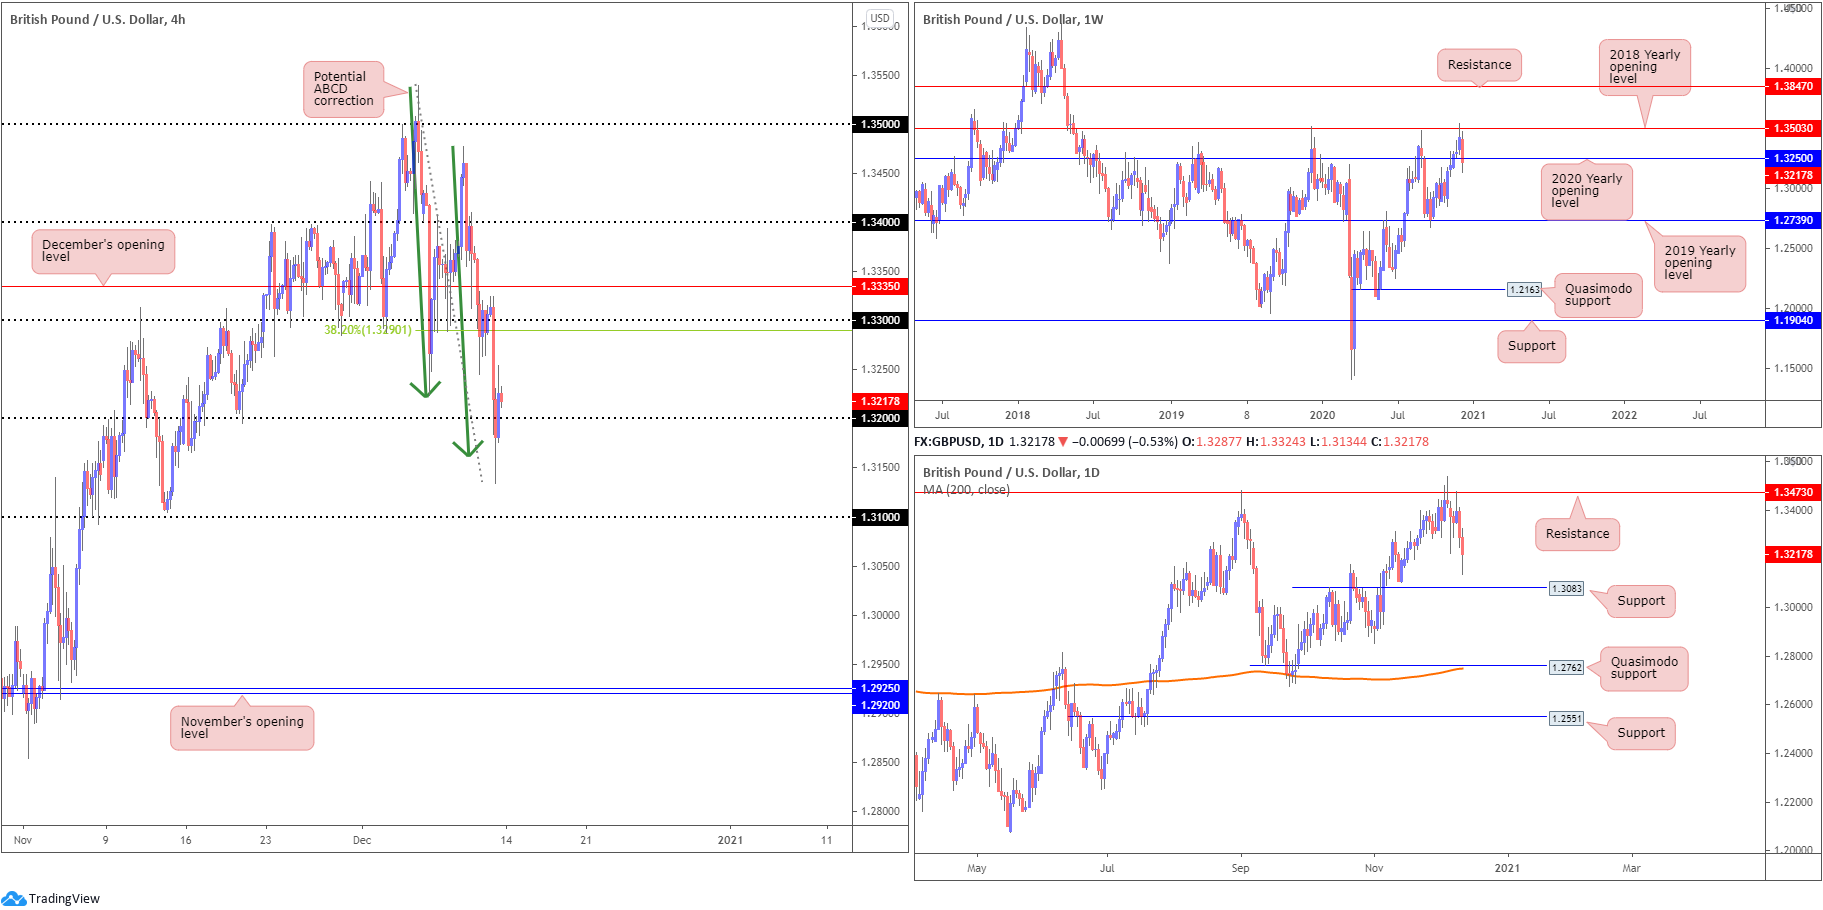Click the FX:GBPUSD, 1D quote header
The height and width of the screenshot is (910, 1823).
pyautogui.click(x=1171, y=441)
